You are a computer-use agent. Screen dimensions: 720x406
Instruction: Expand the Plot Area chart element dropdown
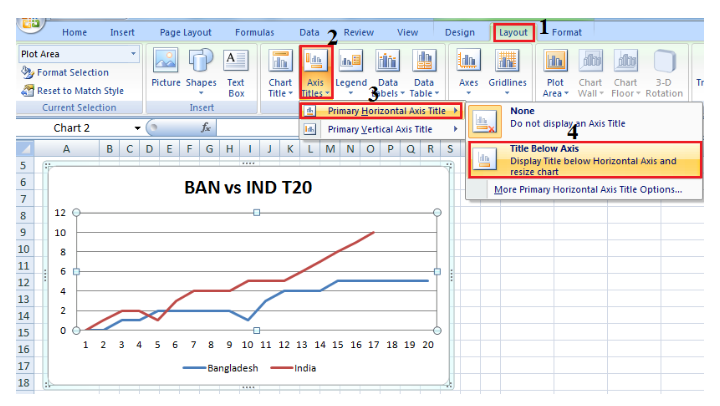pos(132,53)
